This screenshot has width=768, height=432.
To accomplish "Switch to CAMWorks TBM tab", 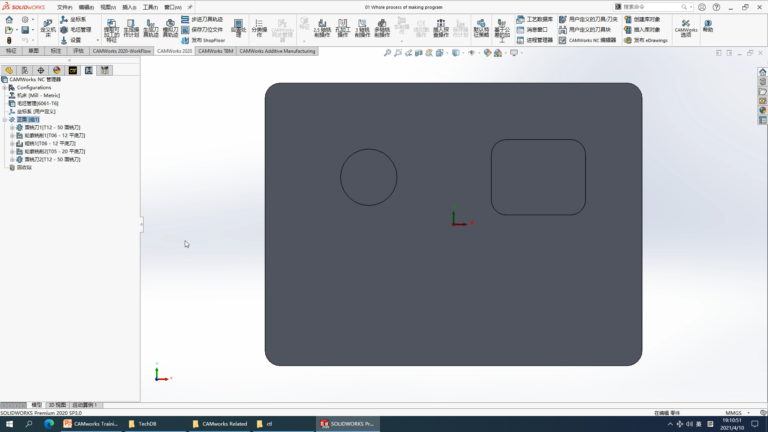I will (216, 51).
